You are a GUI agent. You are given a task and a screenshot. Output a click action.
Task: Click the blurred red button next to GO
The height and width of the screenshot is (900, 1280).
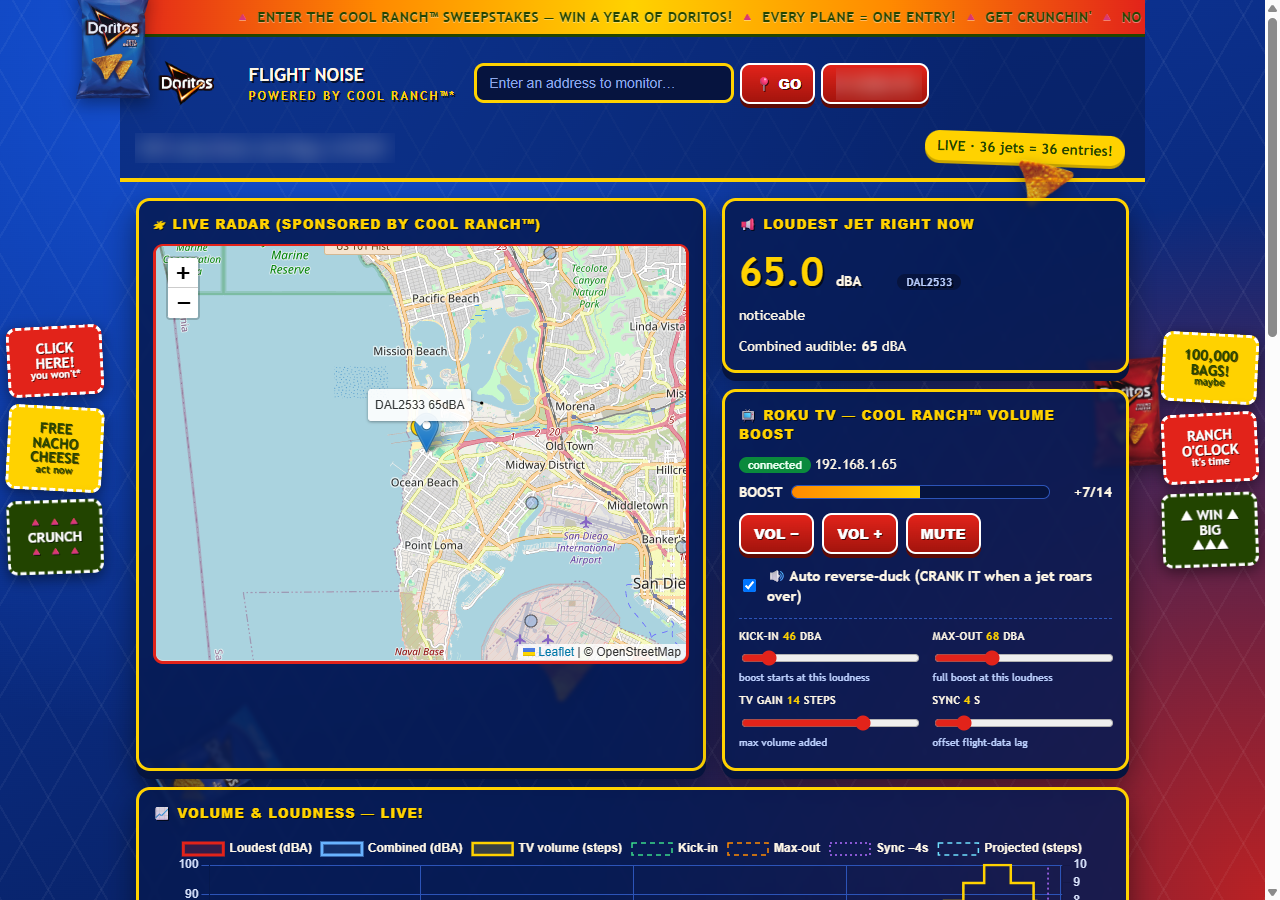875,84
